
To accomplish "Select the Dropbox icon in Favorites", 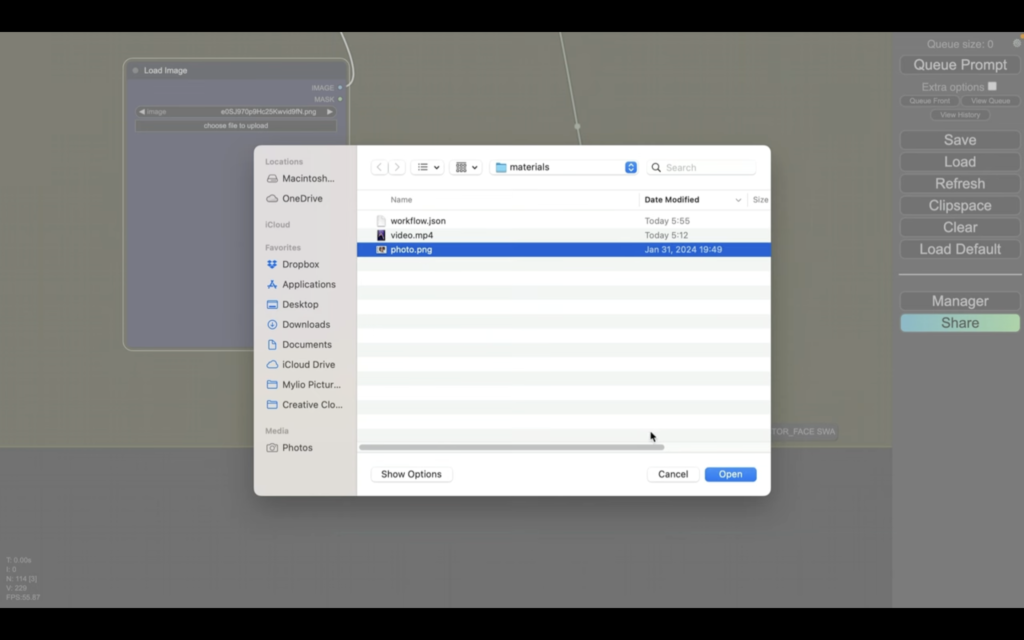I will point(272,265).
